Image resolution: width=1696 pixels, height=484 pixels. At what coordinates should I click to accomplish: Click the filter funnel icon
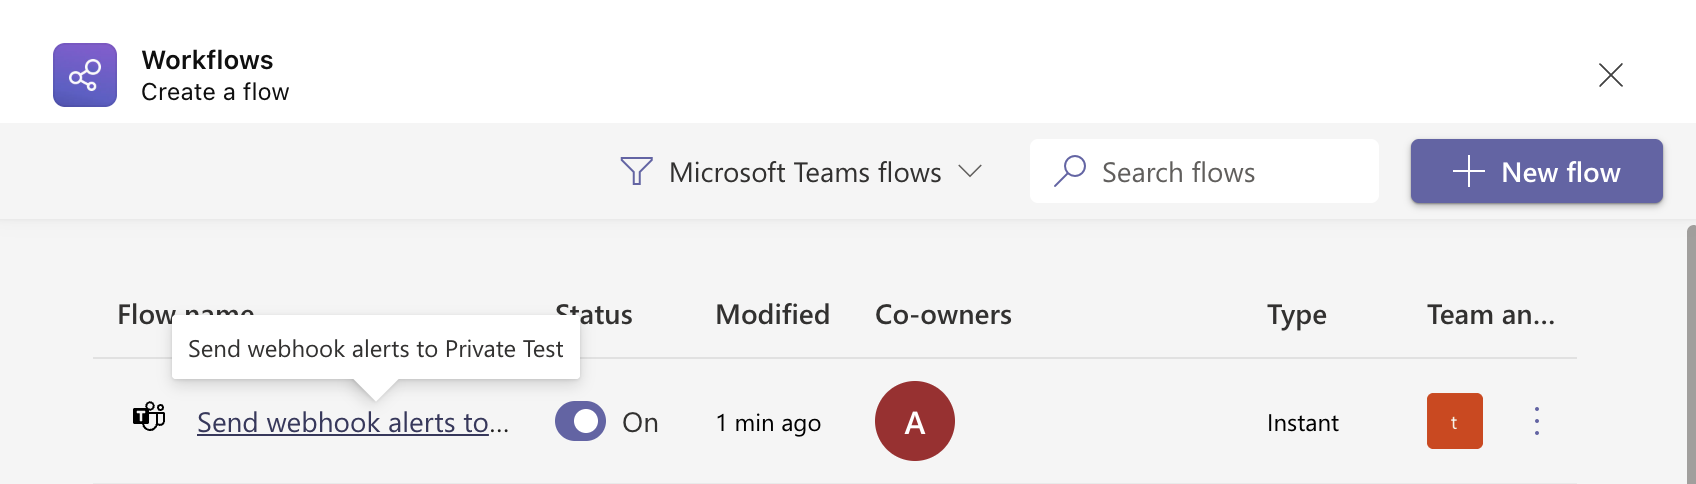(636, 172)
